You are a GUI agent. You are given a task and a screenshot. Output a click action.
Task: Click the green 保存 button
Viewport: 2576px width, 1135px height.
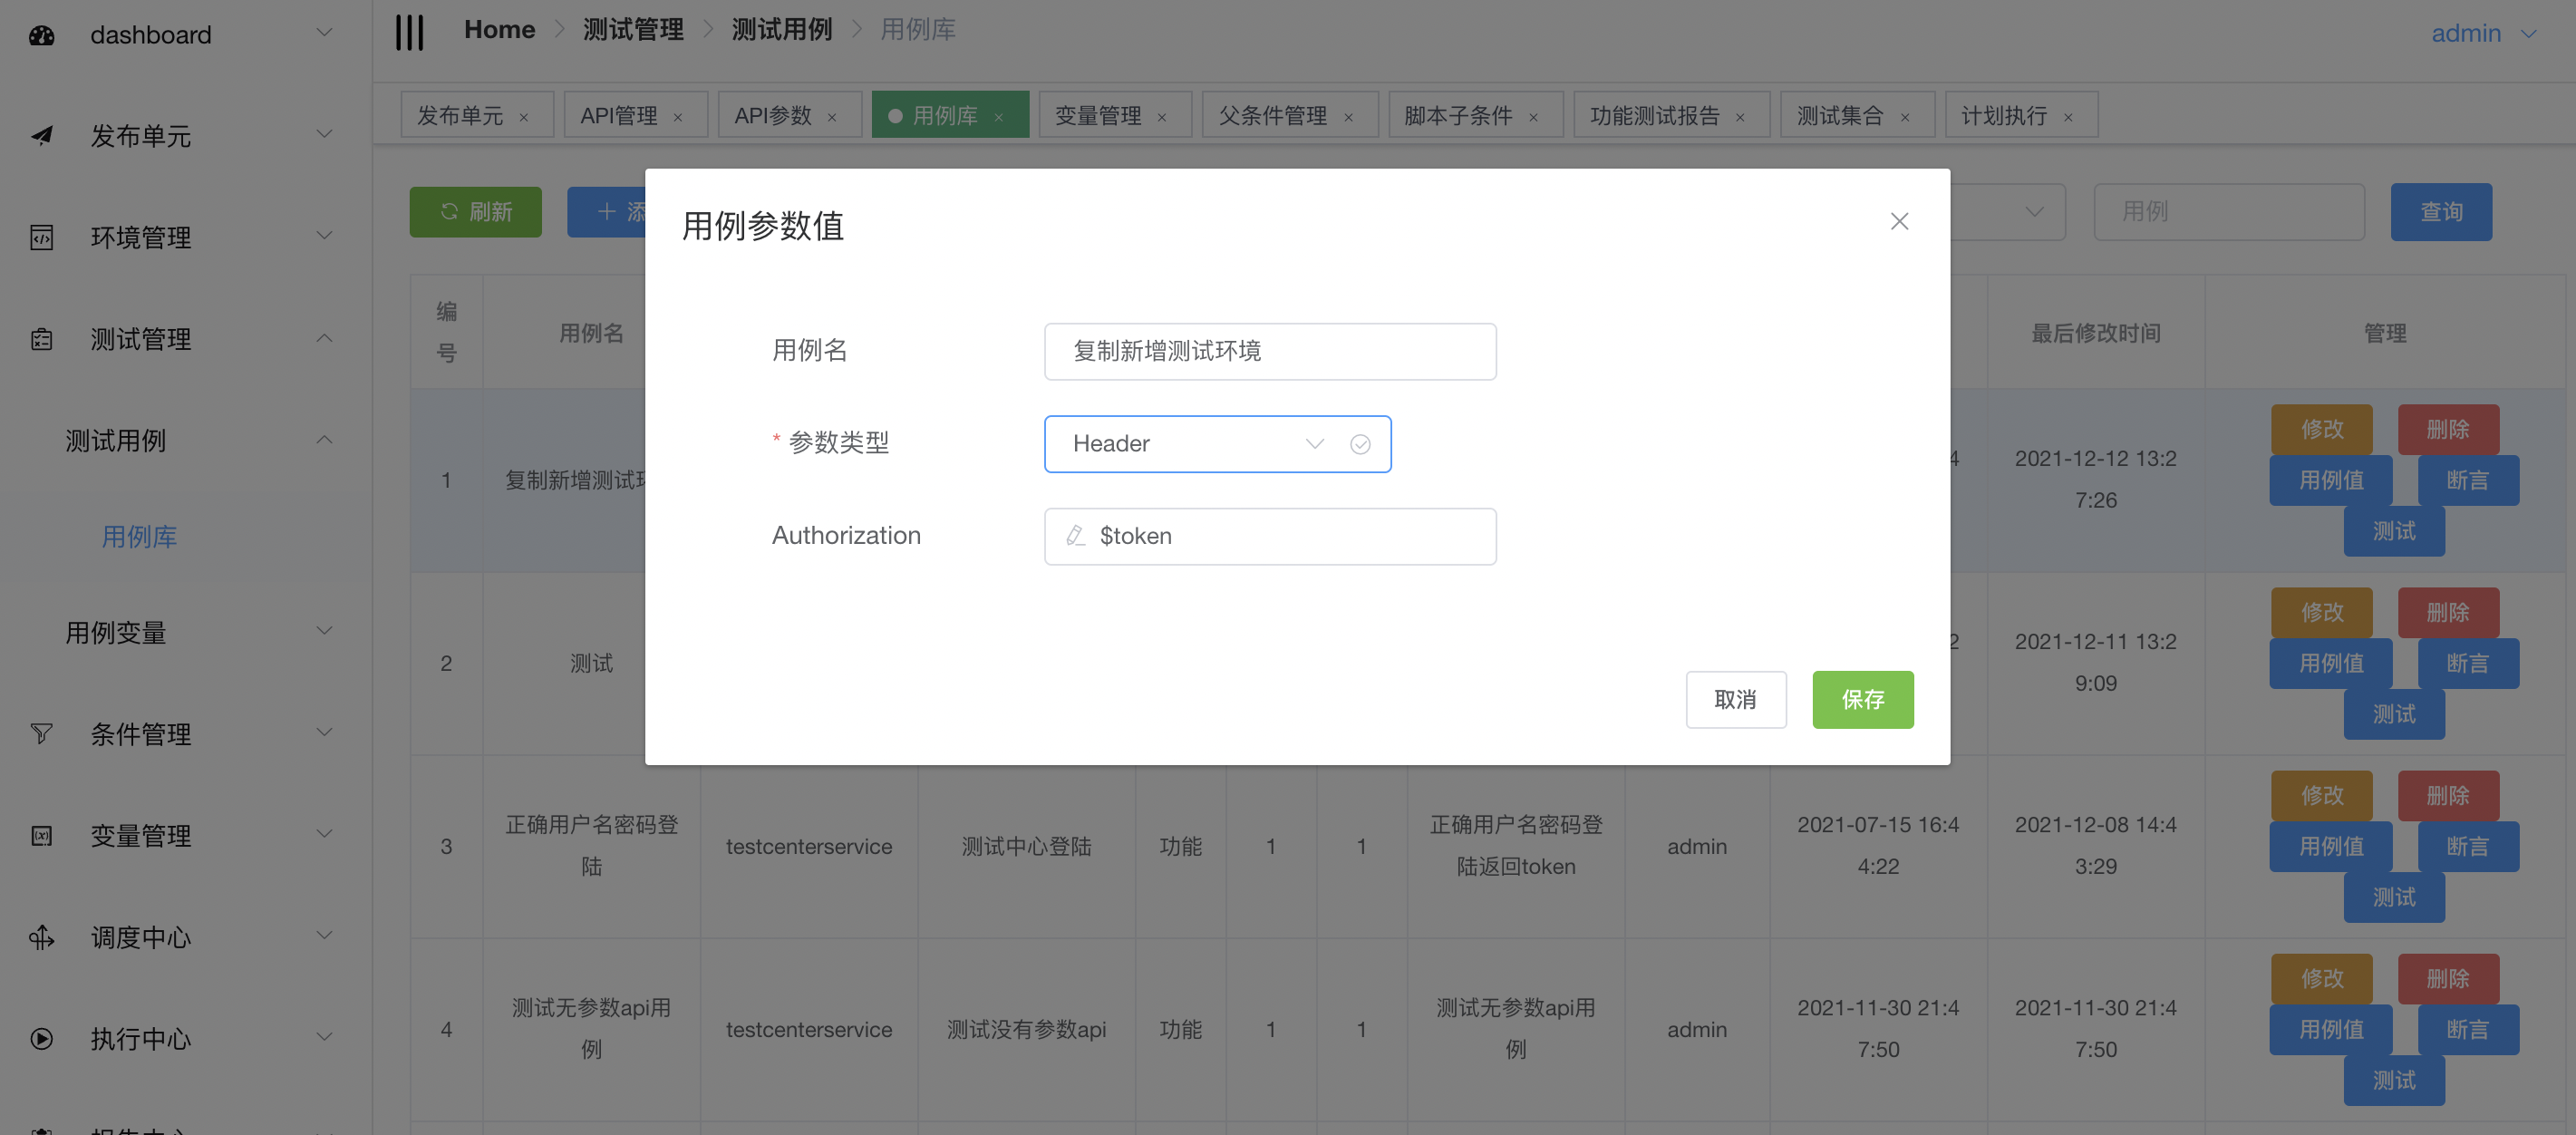click(1862, 700)
